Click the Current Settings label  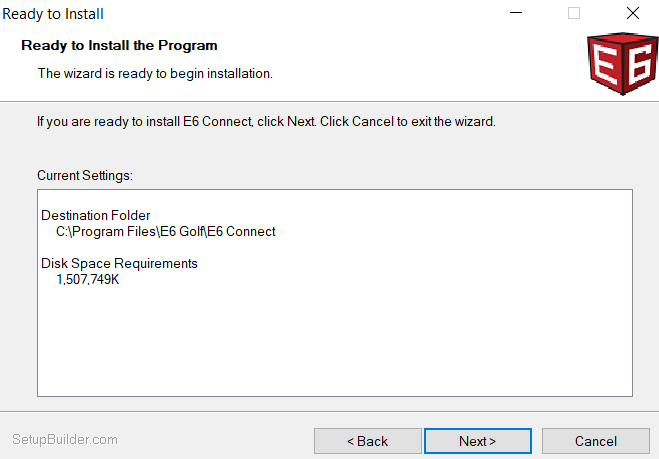85,175
